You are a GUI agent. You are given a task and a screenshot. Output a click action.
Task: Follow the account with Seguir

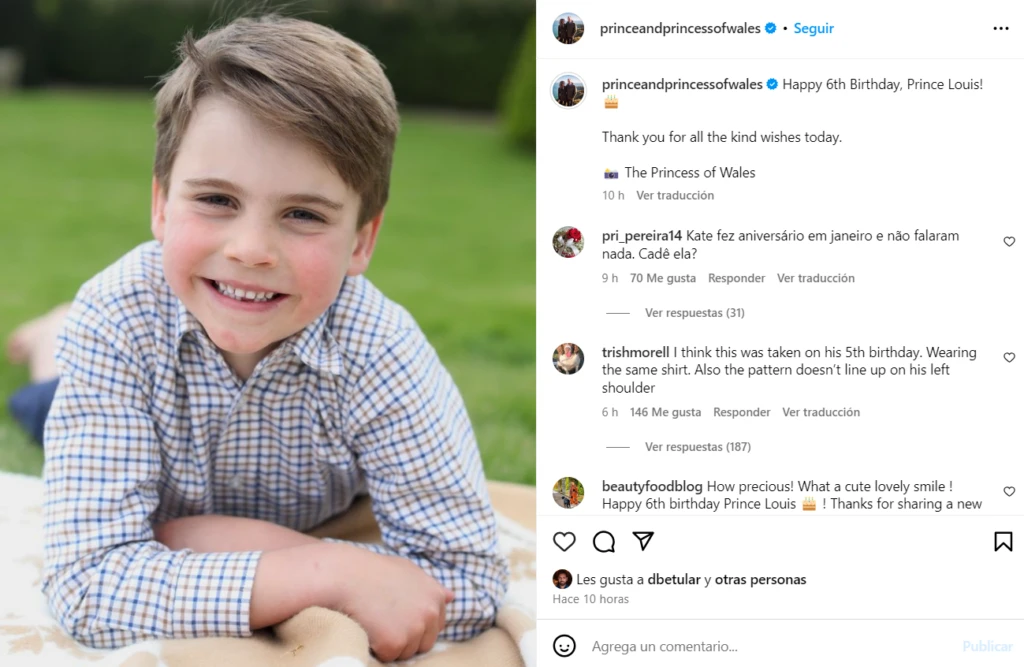pyautogui.click(x=813, y=29)
